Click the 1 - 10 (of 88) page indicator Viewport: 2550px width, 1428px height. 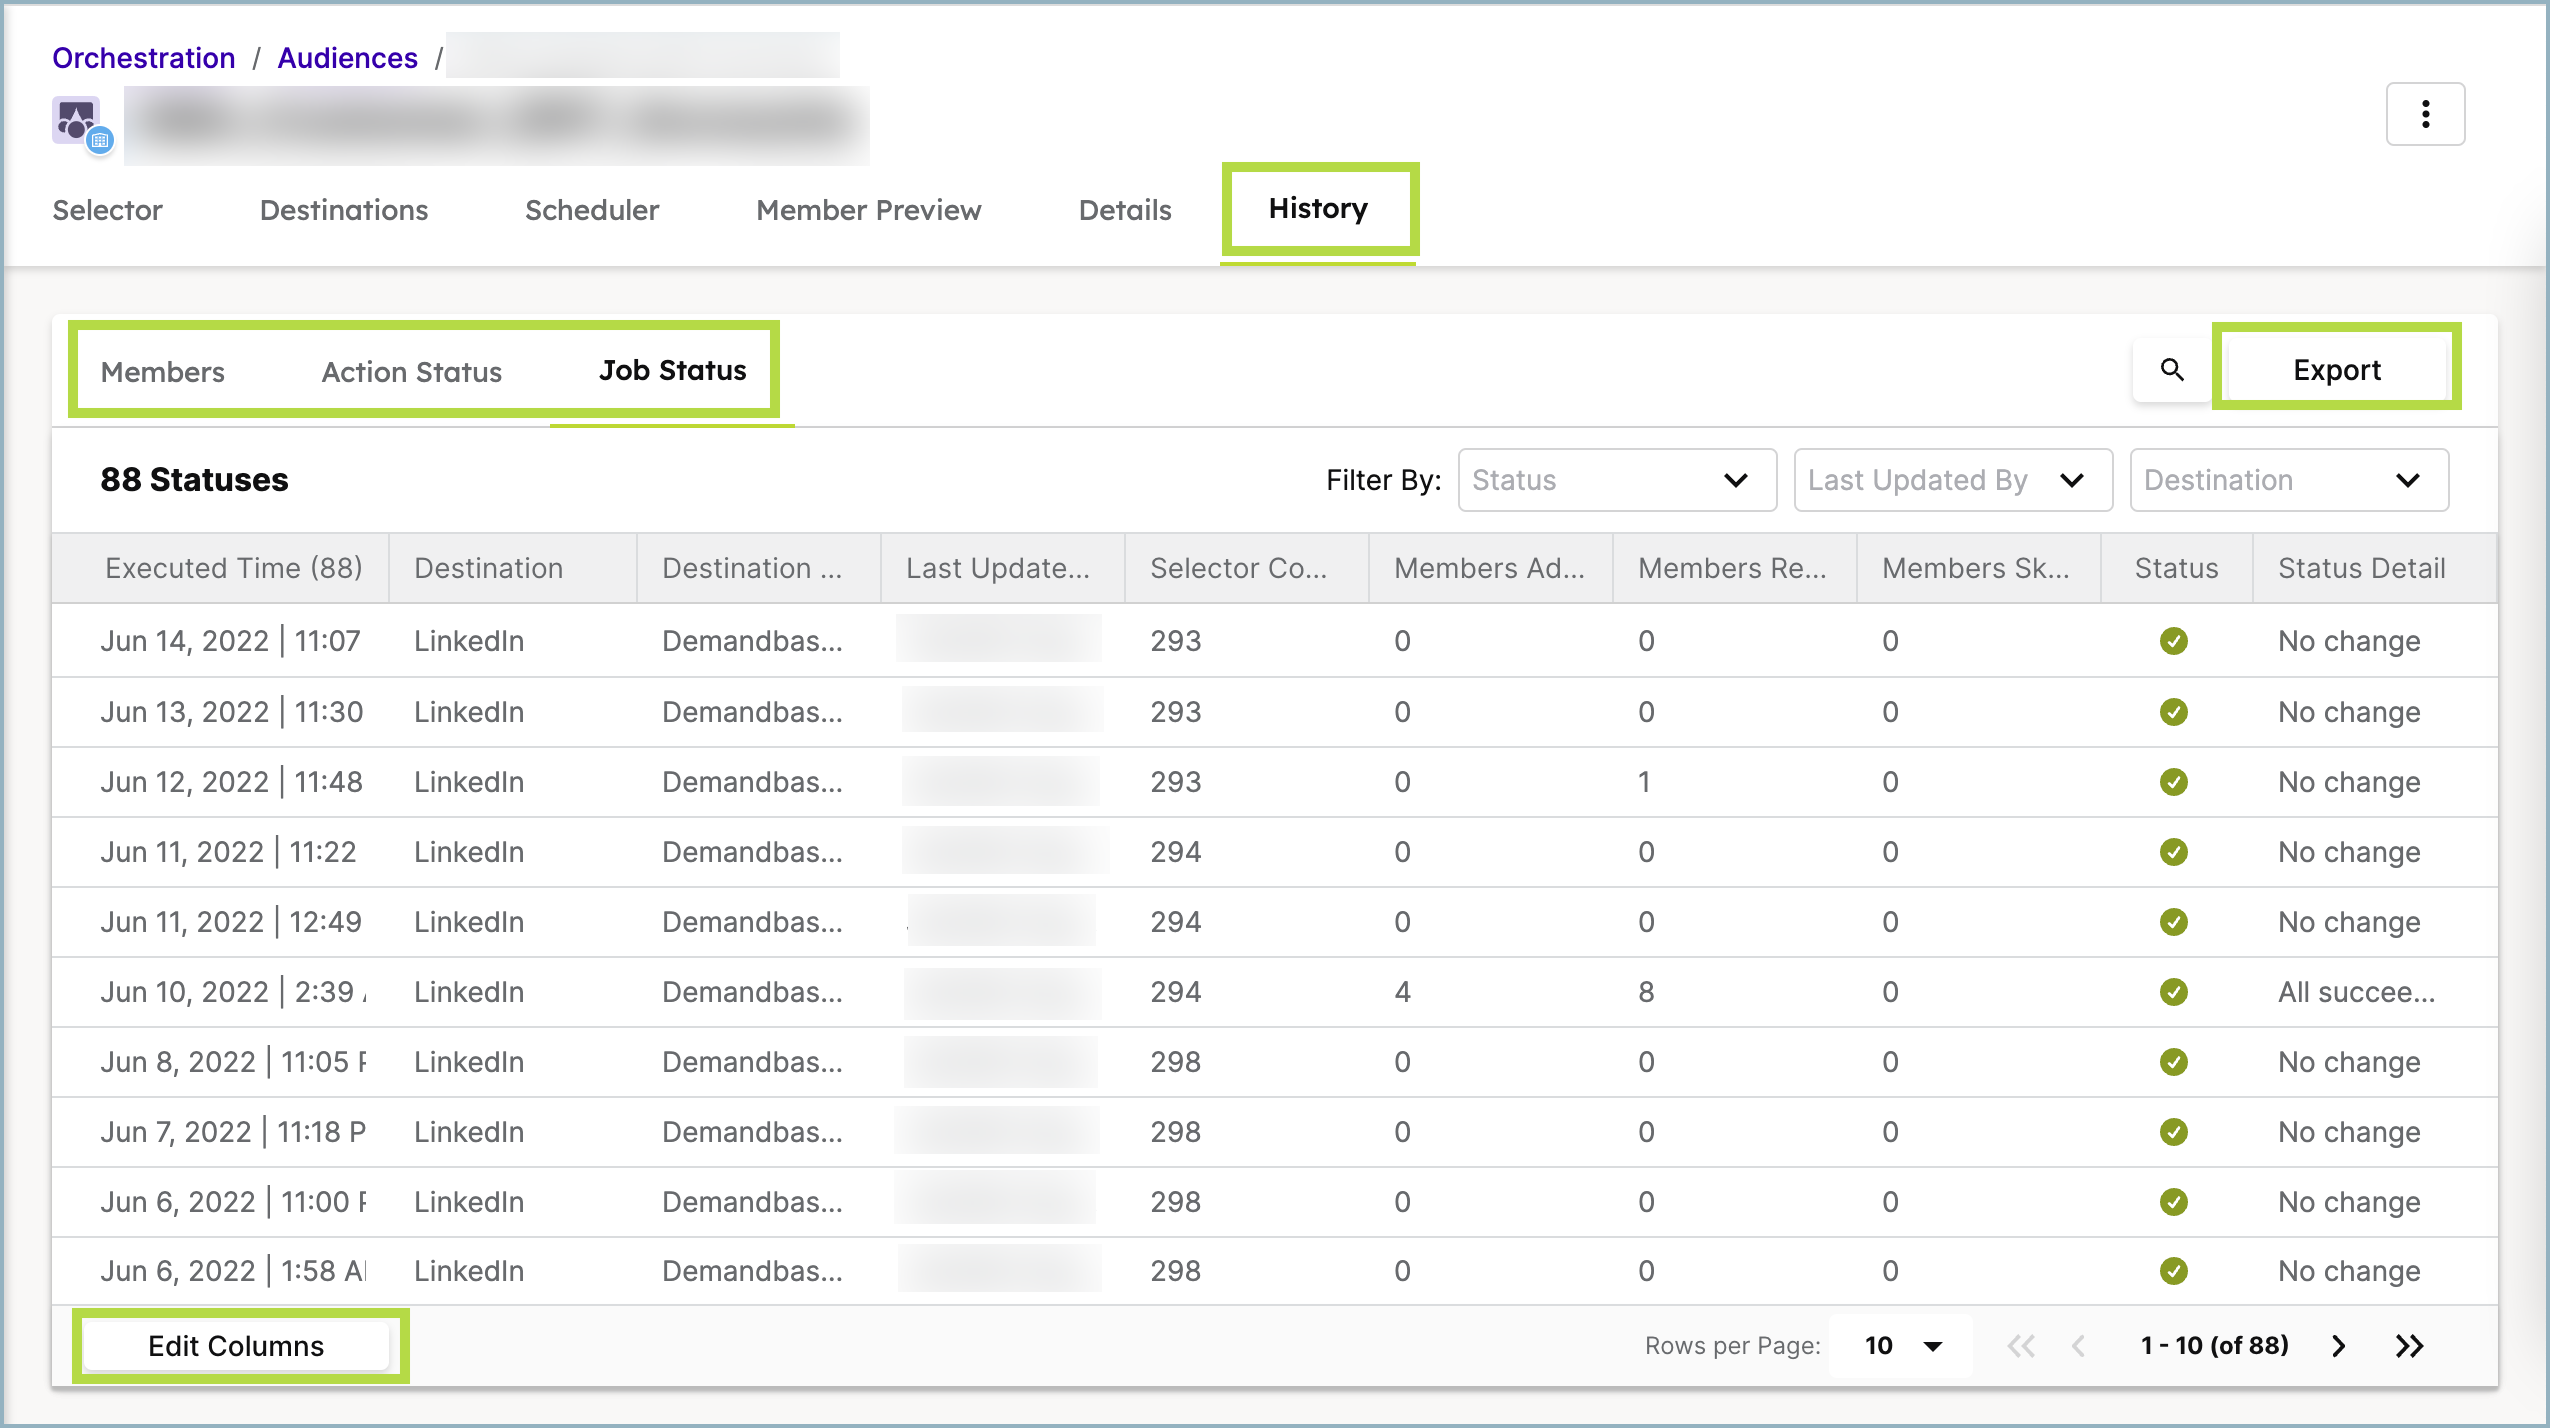(x=2215, y=1346)
